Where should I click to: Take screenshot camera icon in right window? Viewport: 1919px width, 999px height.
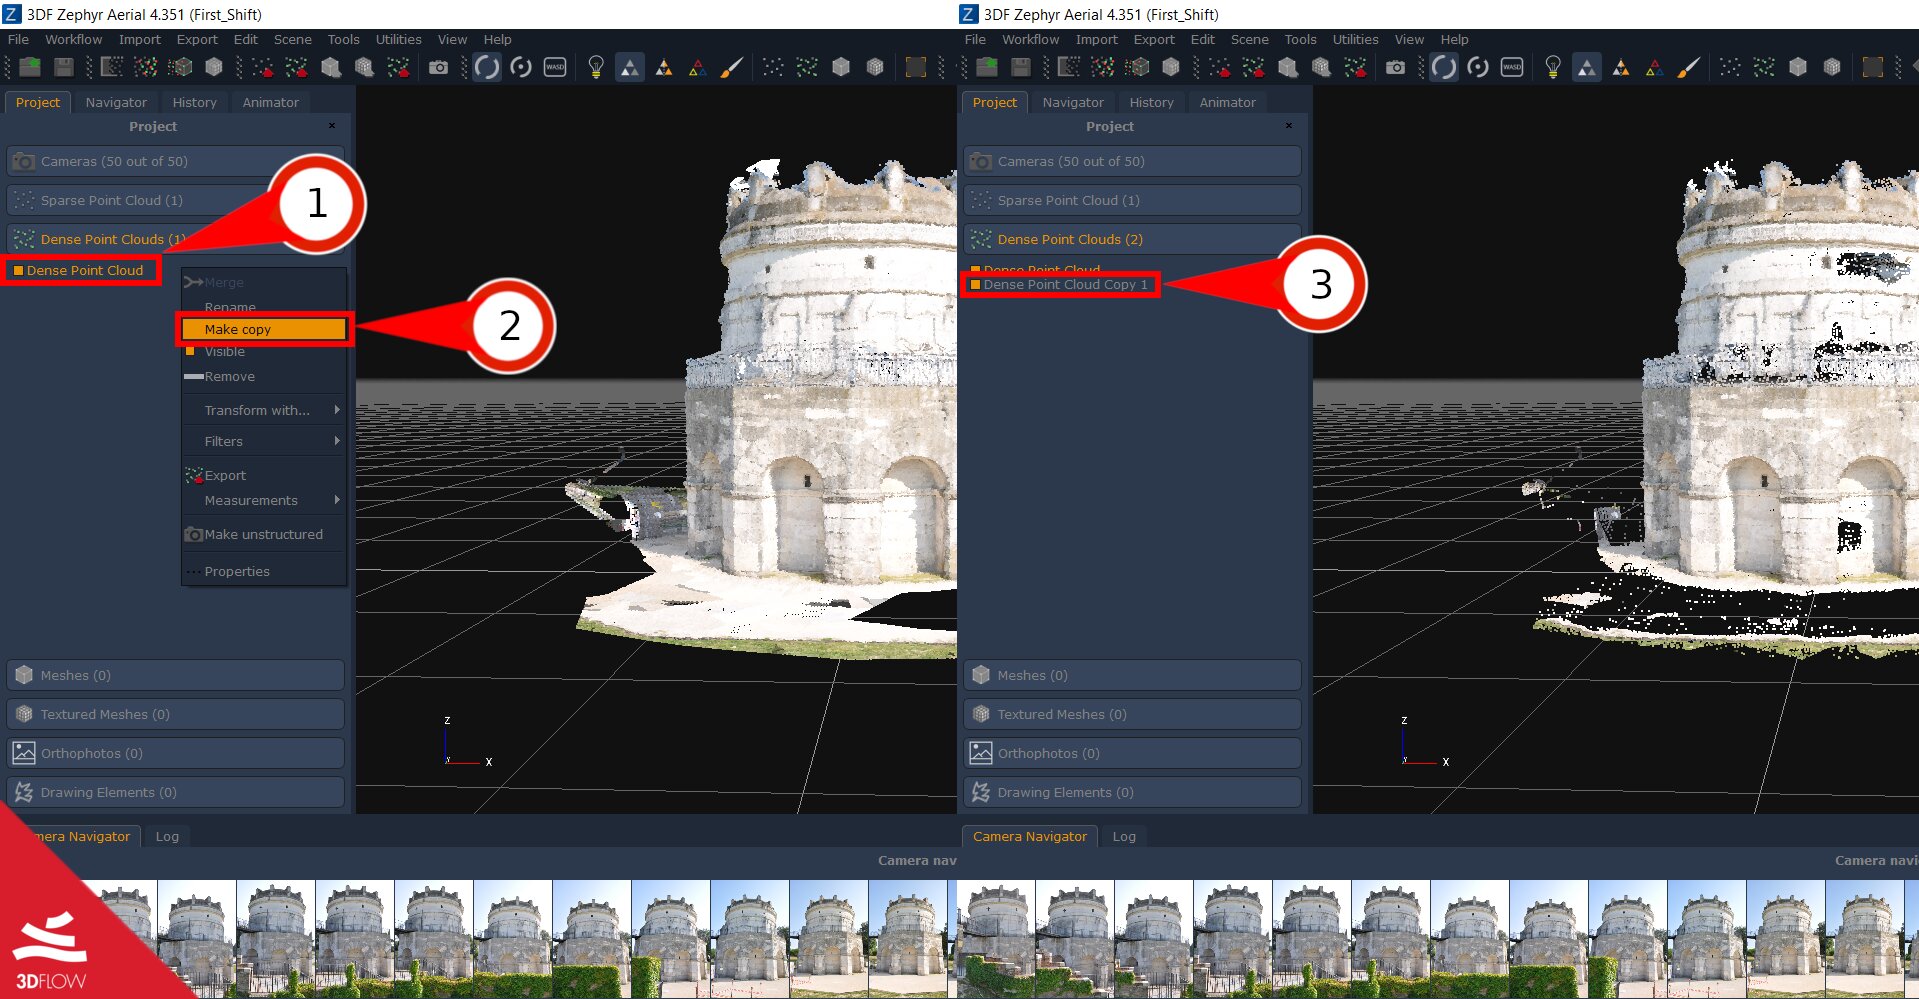pos(1395,67)
